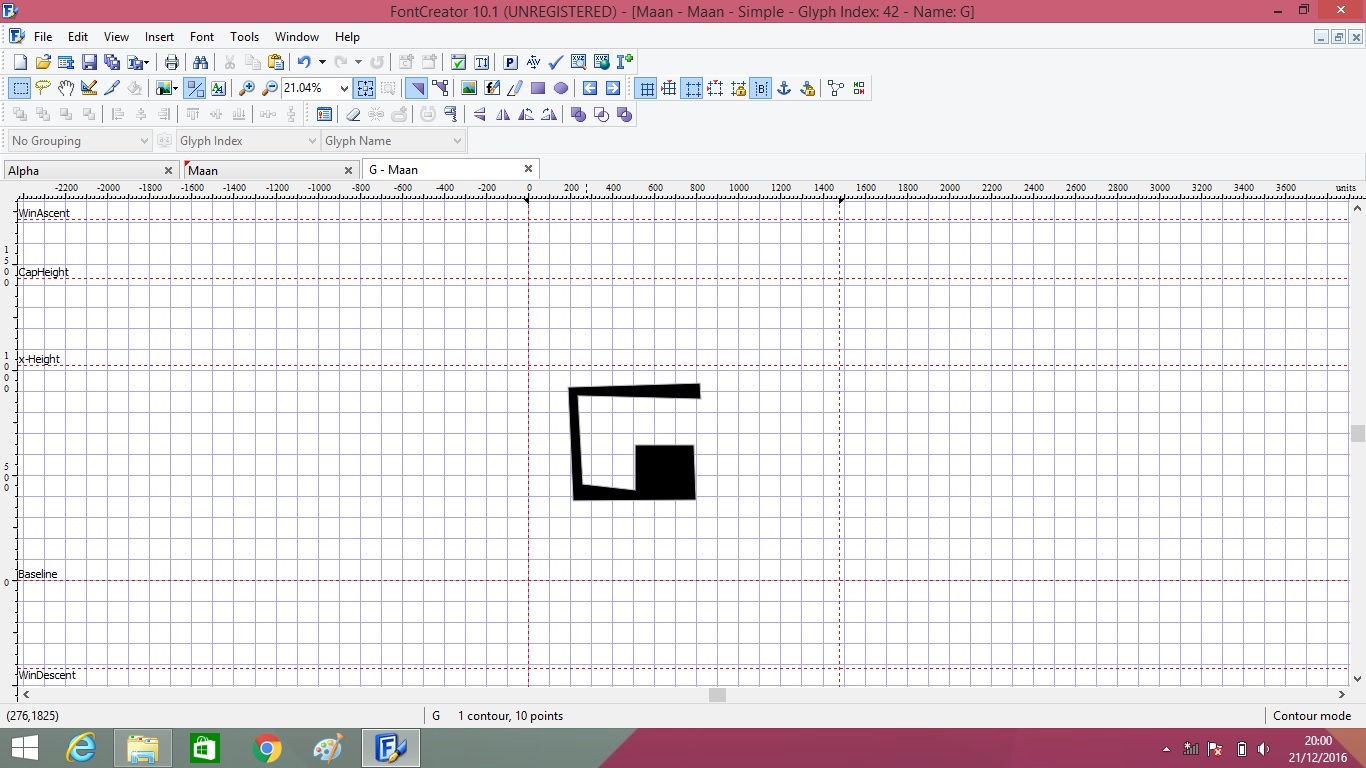Open the Glyph Name dropdown
Image resolution: width=1366 pixels, height=768 pixels.
pyautogui.click(x=457, y=141)
